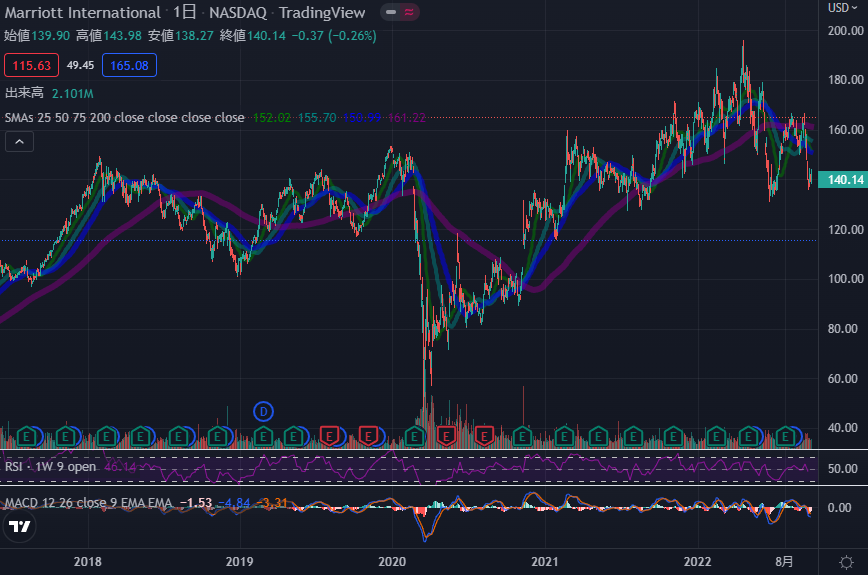
Task: Click the 8月 label on time axis
Action: coord(784,562)
